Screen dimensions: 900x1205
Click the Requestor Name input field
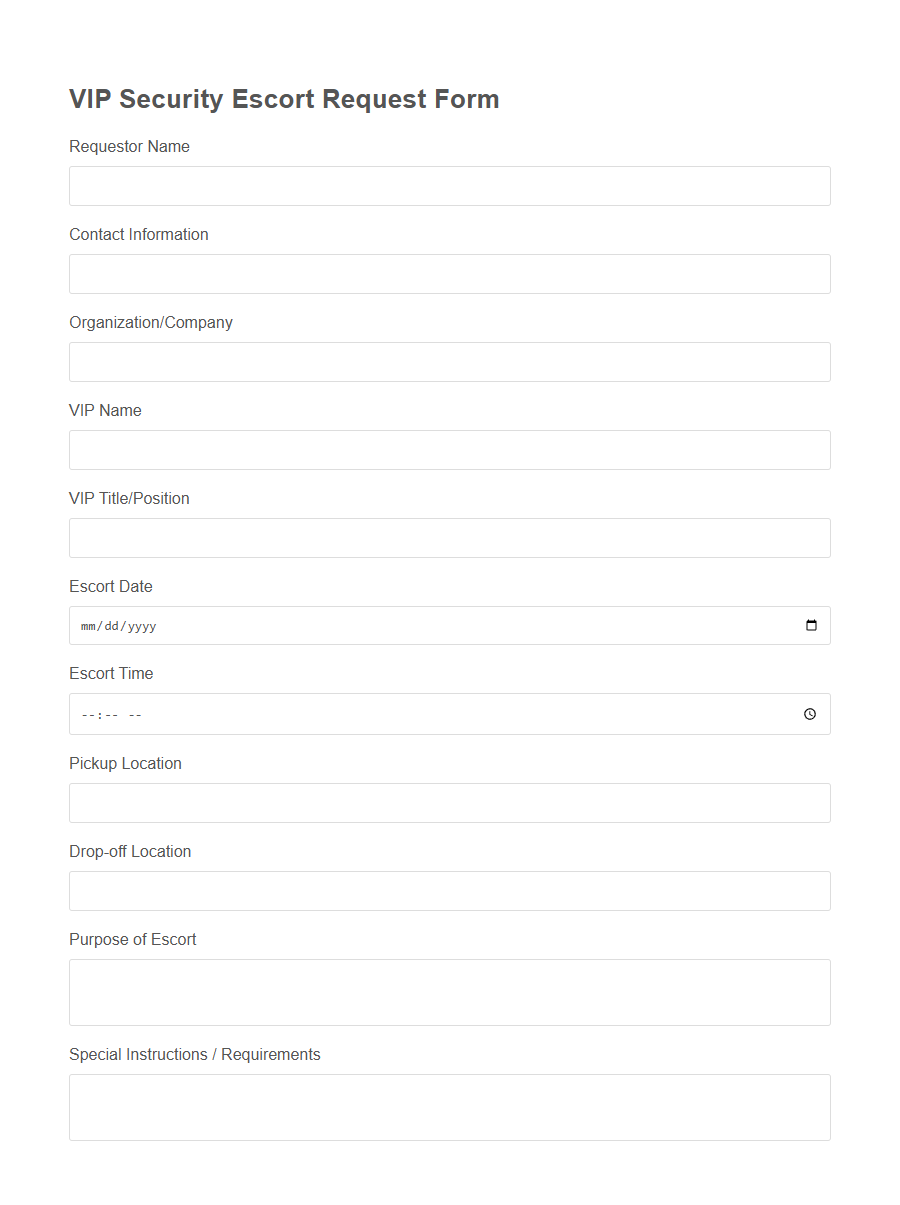[x=448, y=186]
